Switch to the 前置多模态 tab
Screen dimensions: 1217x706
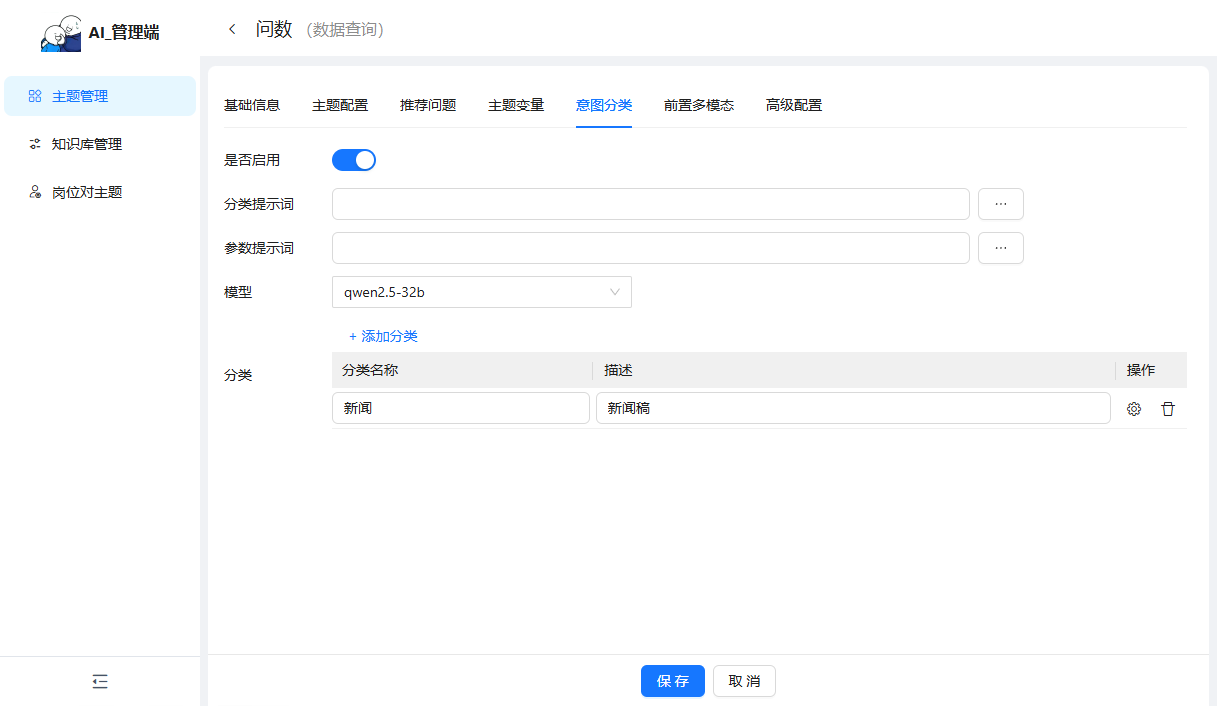699,105
